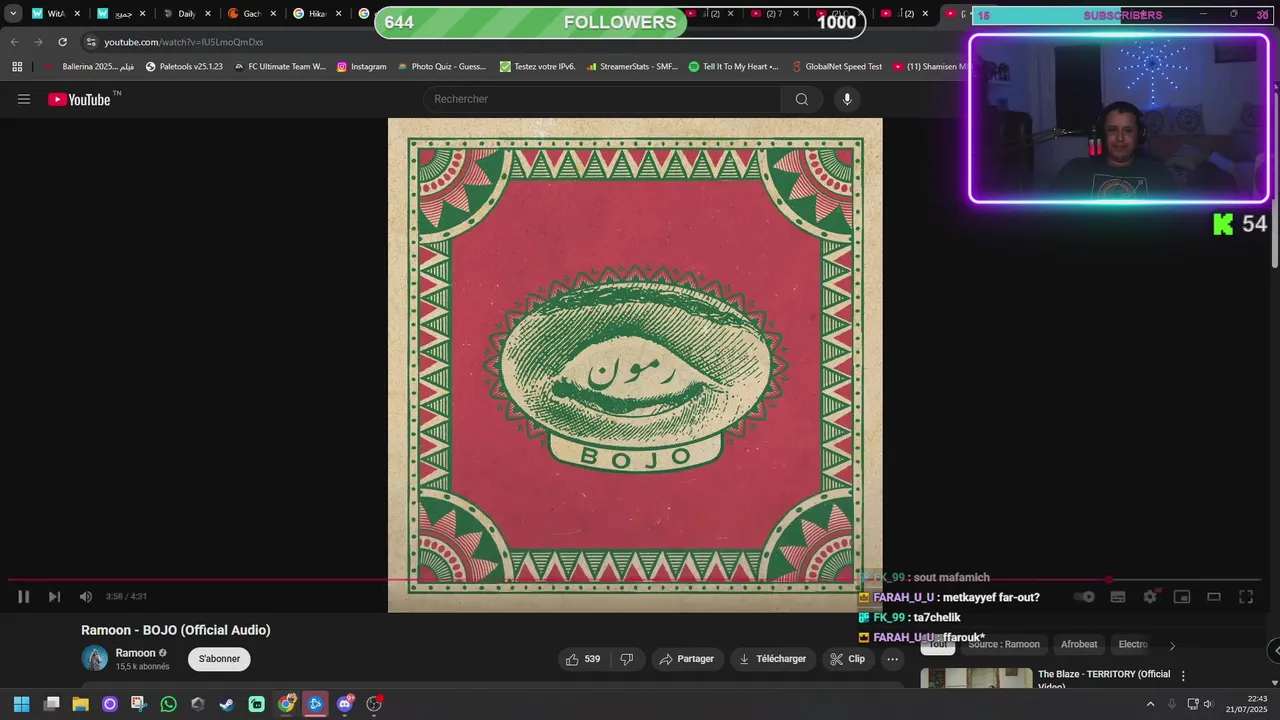Screen dimensions: 1280x720
Task: Go to the YouTube home logo
Action: pyautogui.click(x=79, y=99)
